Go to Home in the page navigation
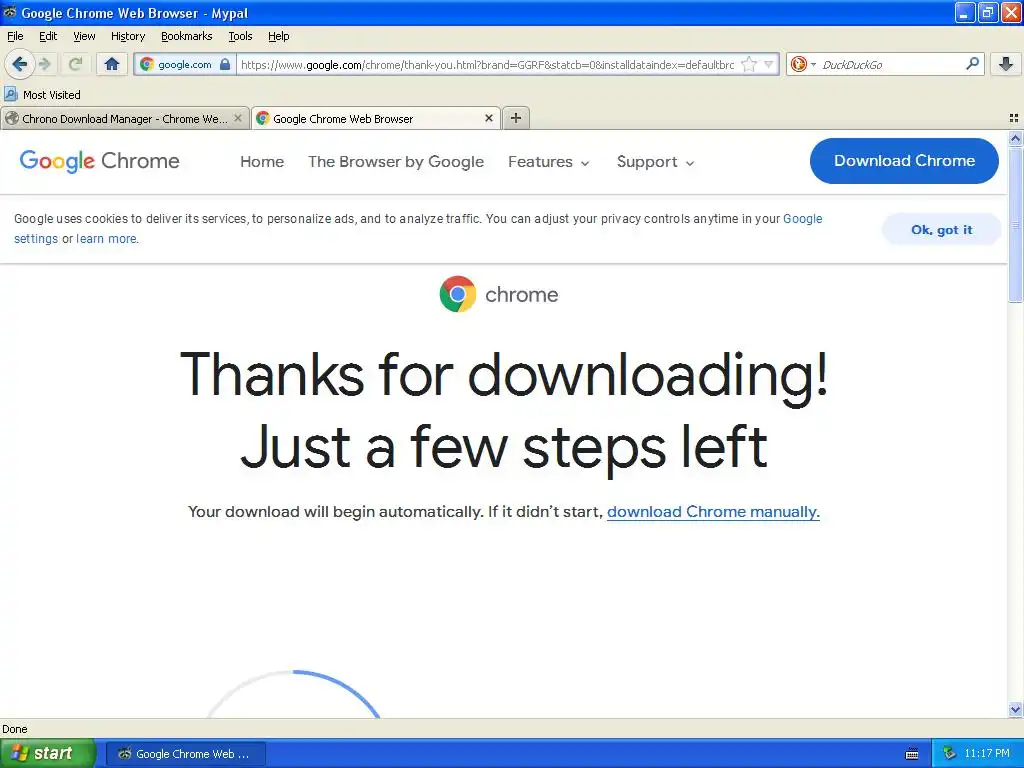Screen dimensions: 1024x768 pyautogui.click(x=262, y=161)
